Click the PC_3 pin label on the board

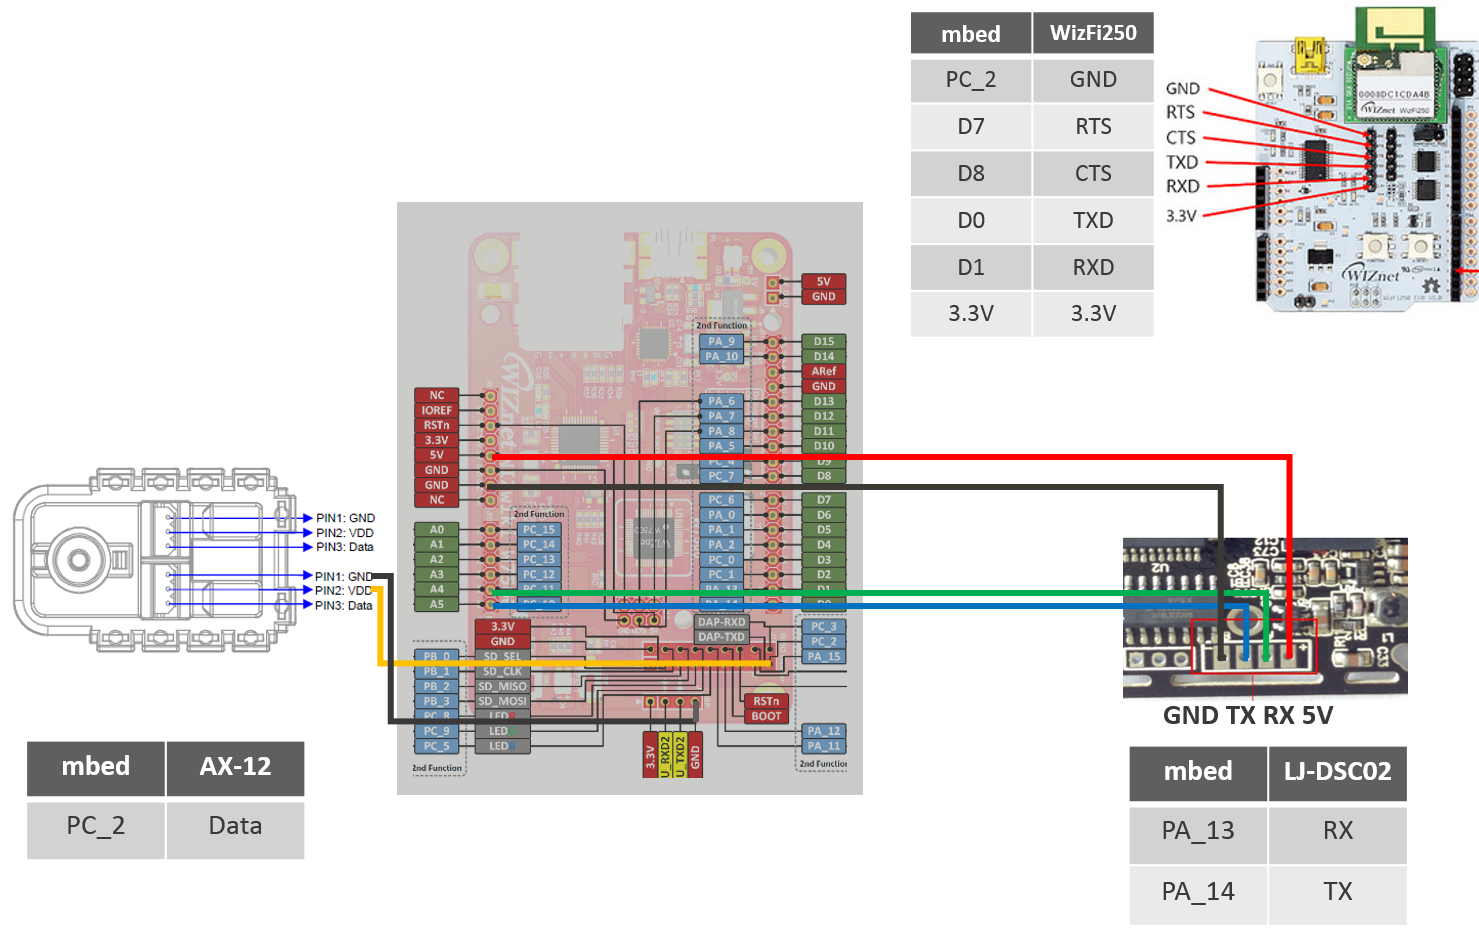pyautogui.click(x=824, y=627)
